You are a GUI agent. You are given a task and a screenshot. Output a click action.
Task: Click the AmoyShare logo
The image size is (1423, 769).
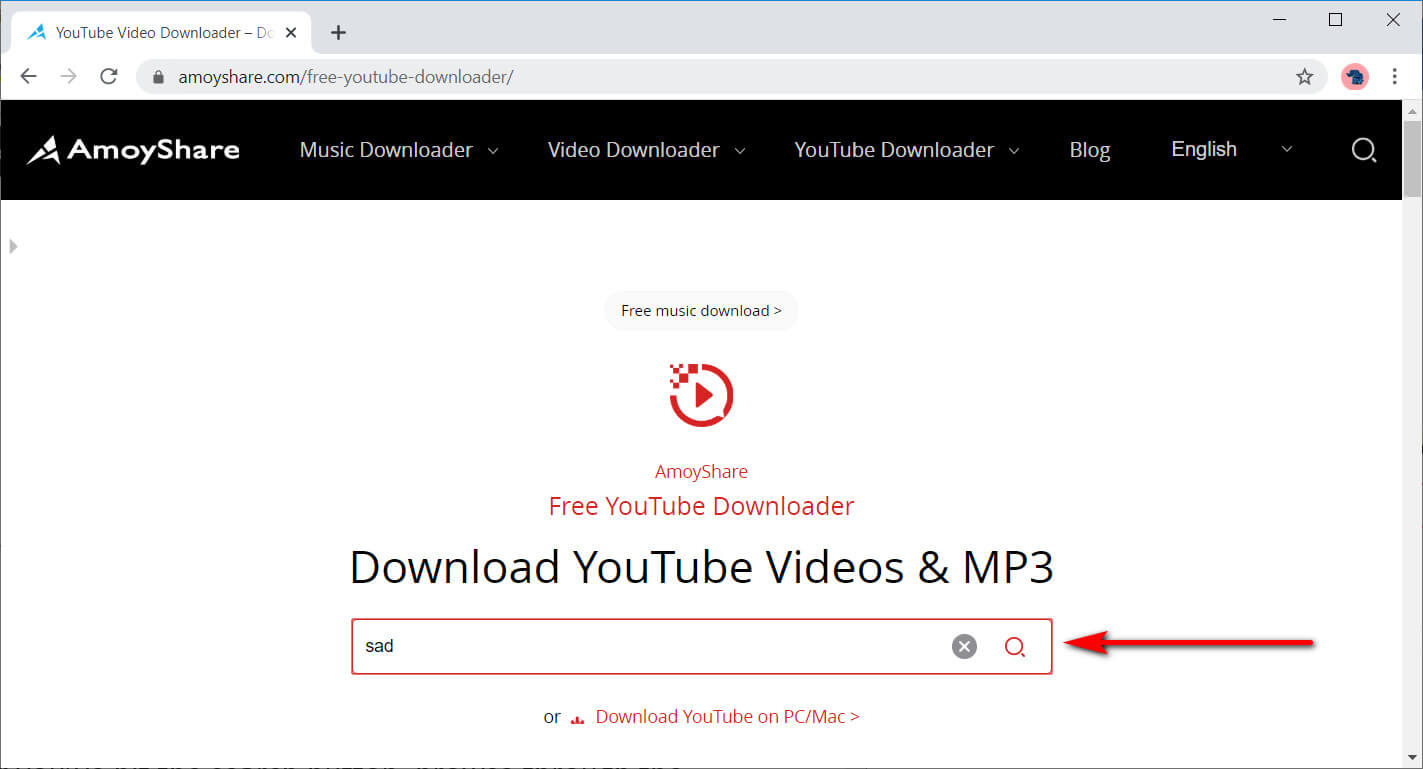pos(133,150)
